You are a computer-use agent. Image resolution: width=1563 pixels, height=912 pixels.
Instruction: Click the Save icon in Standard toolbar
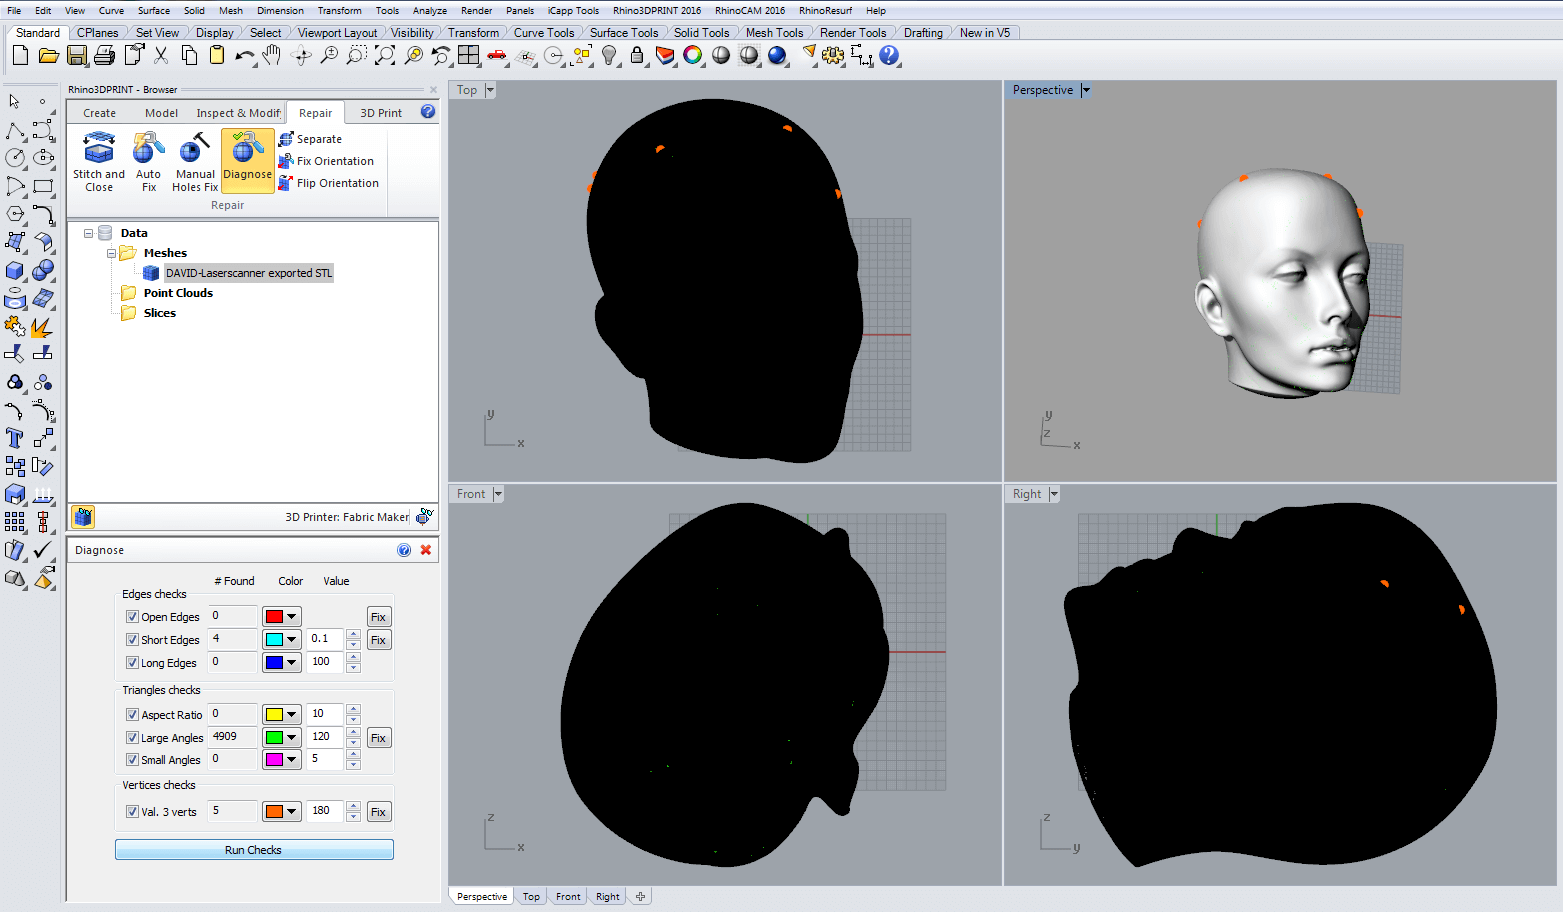(76, 56)
